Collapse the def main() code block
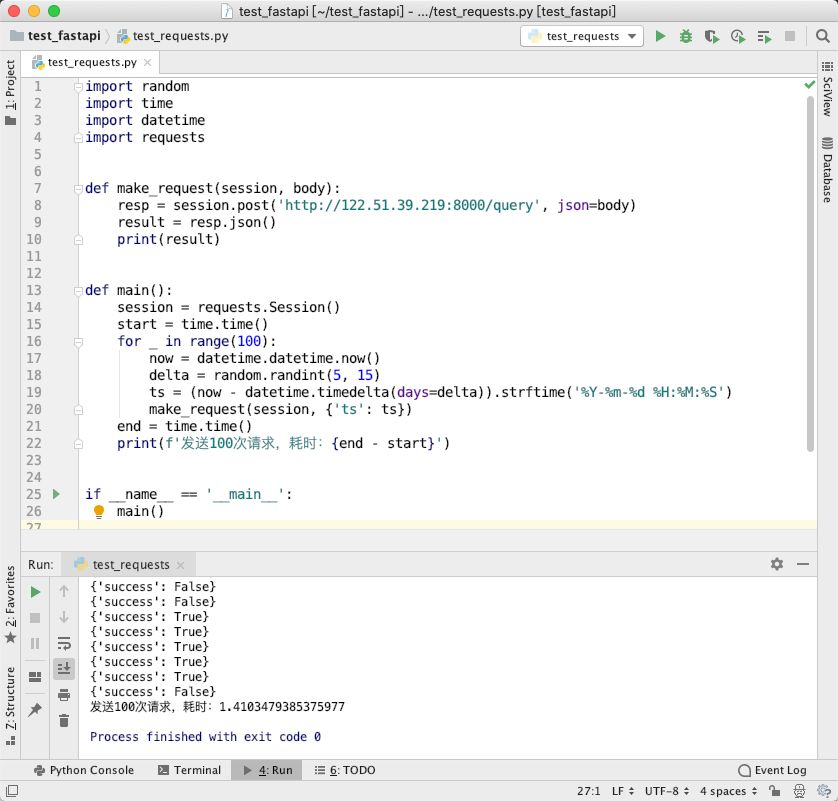 78,290
